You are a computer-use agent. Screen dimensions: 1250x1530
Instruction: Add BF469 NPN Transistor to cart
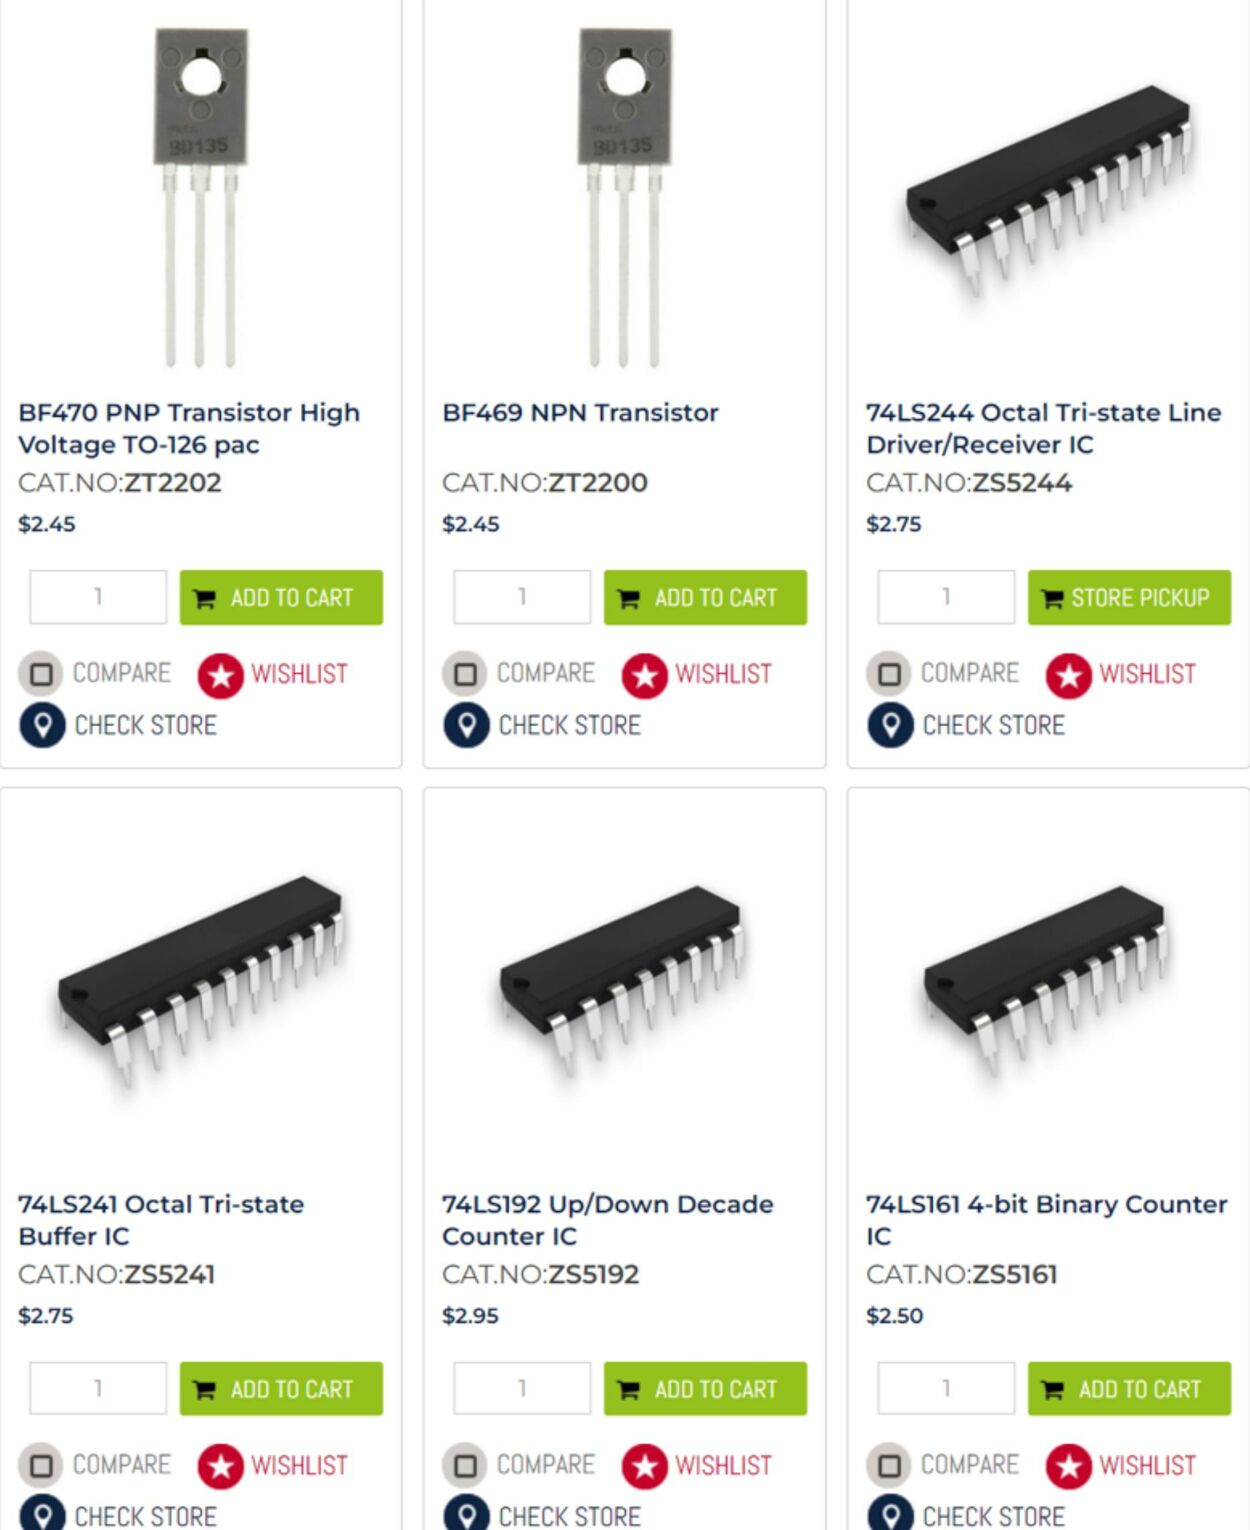pos(705,598)
